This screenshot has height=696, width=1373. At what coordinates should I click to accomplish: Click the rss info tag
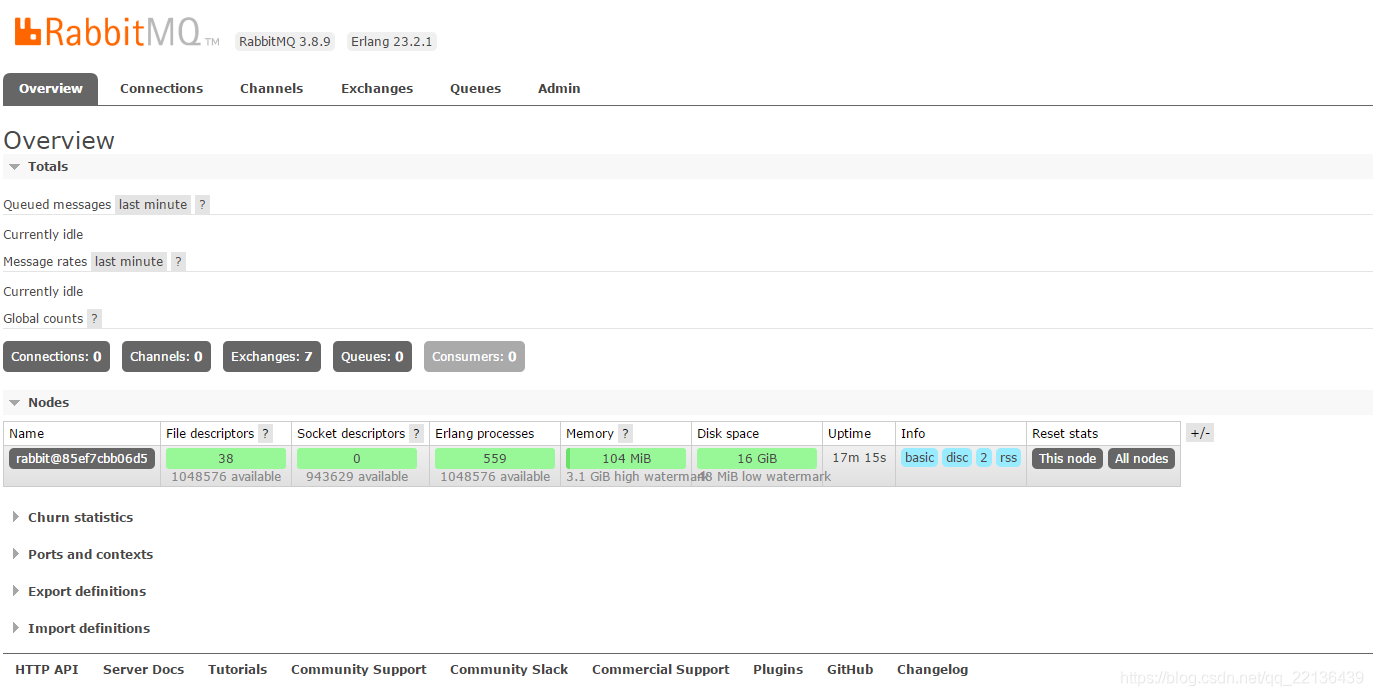[x=1008, y=457]
